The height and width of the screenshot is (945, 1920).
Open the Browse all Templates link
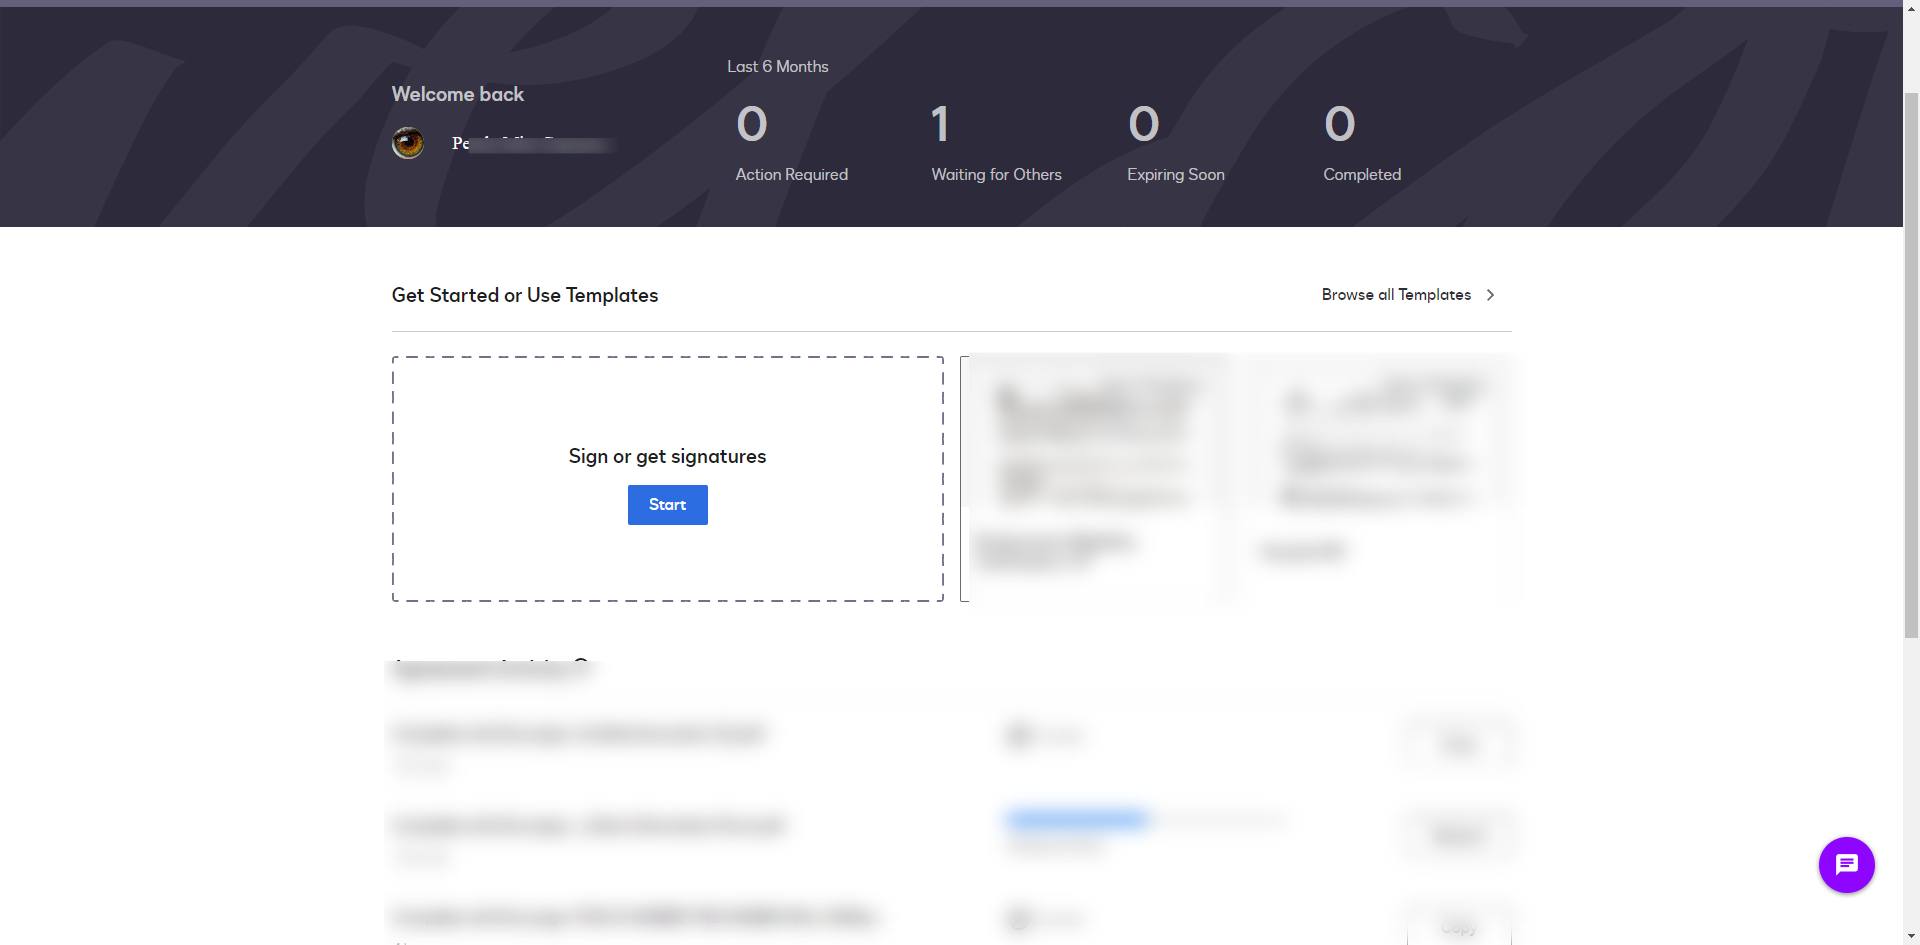1396,295
